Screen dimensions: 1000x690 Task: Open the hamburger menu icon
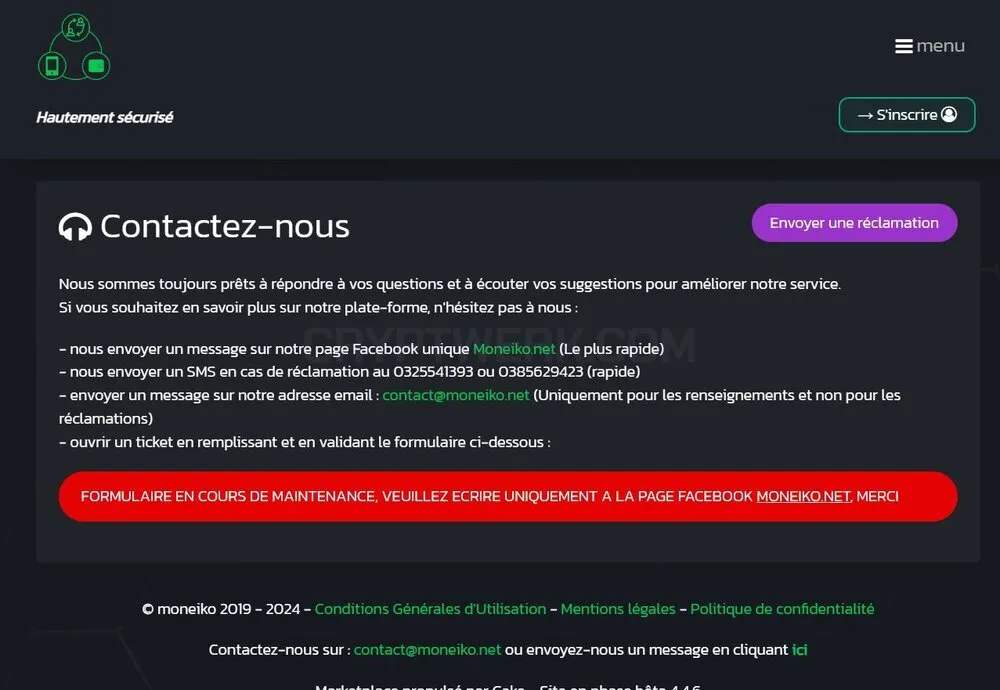point(903,47)
